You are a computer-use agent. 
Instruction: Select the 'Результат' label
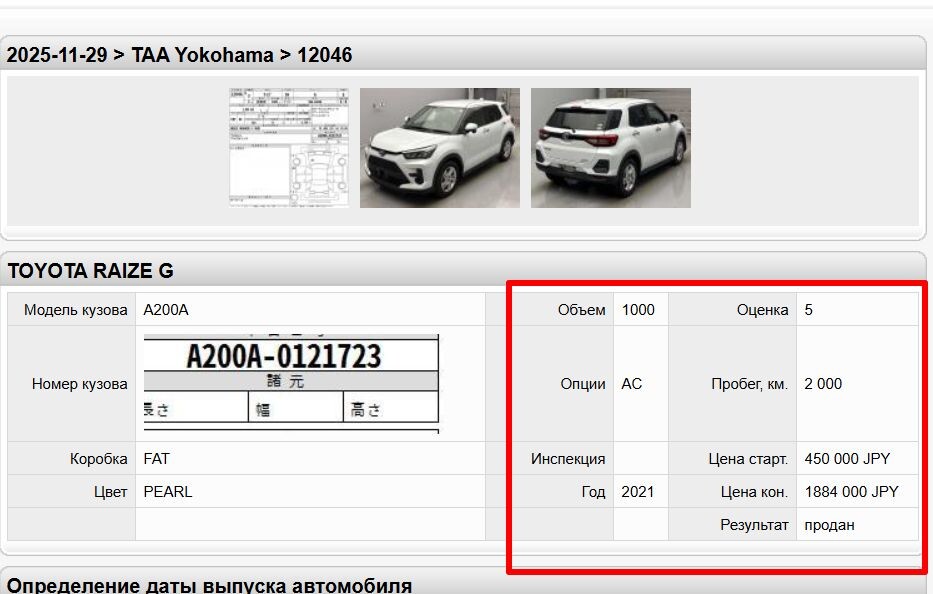(754, 525)
